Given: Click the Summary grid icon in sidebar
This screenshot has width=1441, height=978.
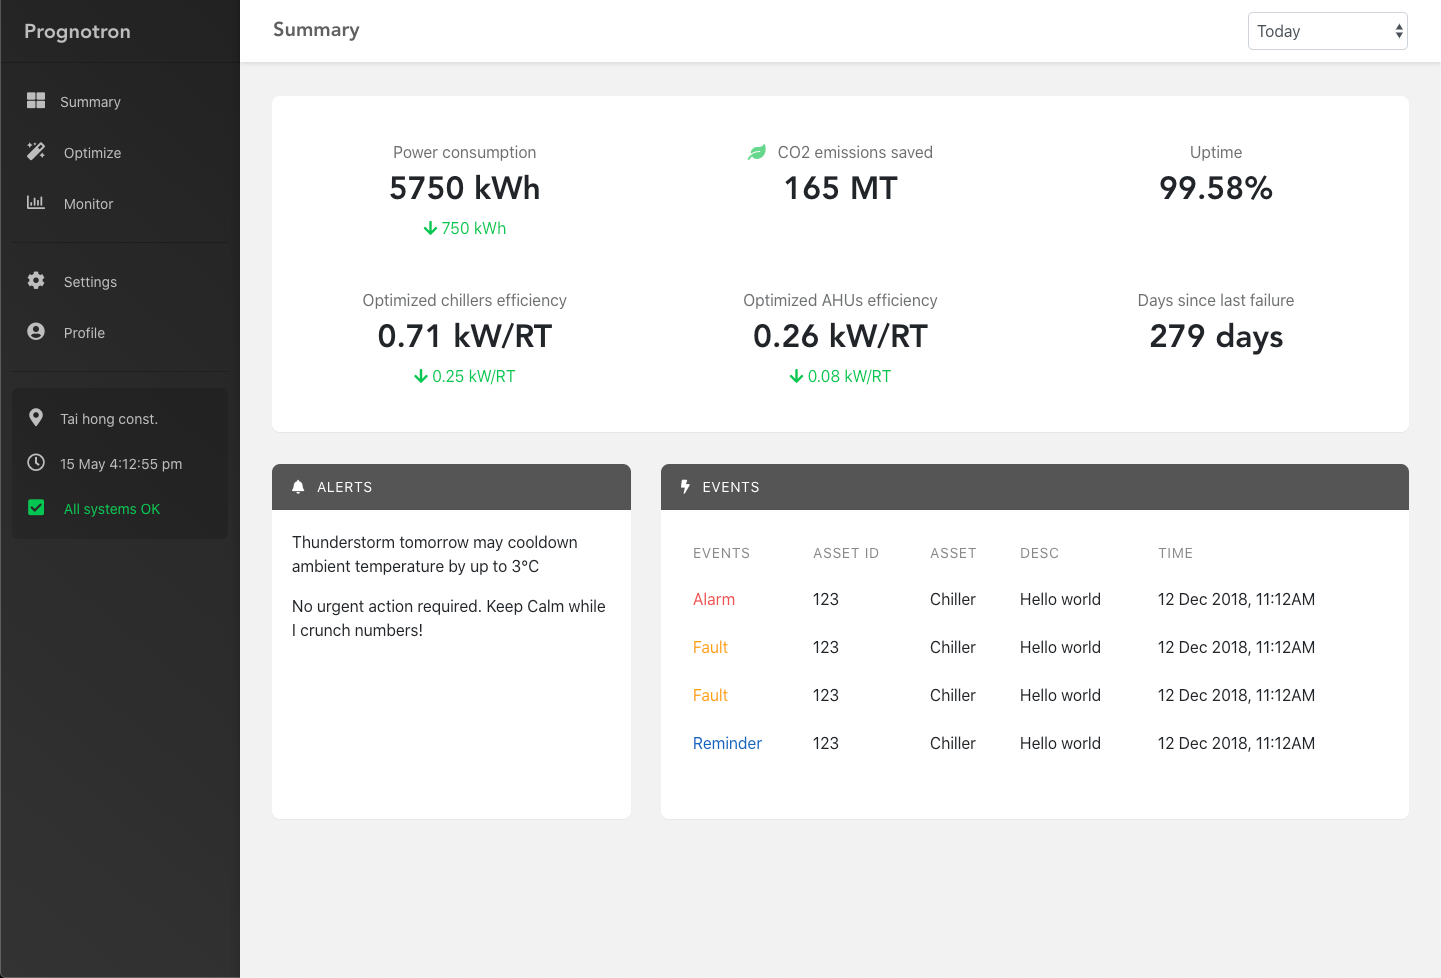Looking at the screenshot, I should 36,100.
